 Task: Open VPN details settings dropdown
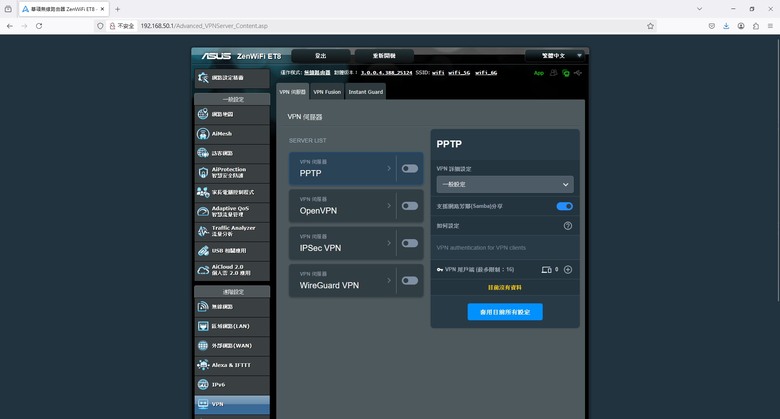(x=505, y=184)
